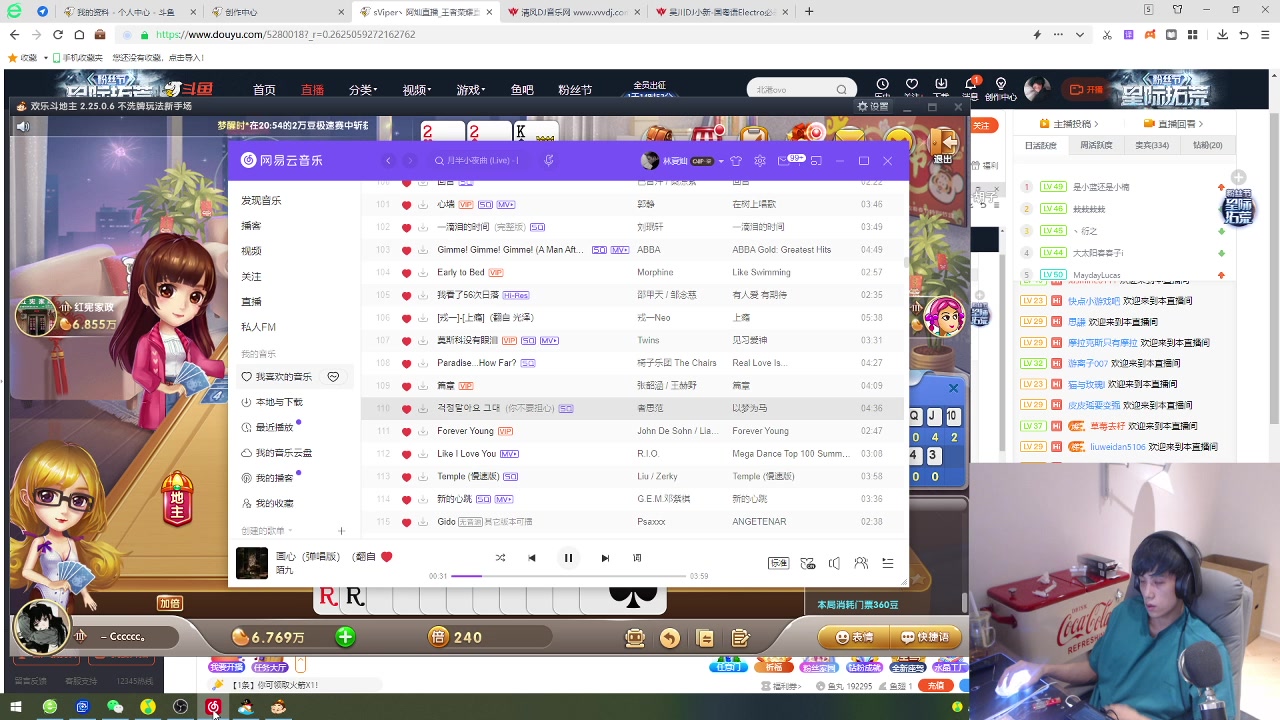Image resolution: width=1280 pixels, height=720 pixels.
Task: Expand Douyu 视频 dropdown
Action: (x=417, y=90)
